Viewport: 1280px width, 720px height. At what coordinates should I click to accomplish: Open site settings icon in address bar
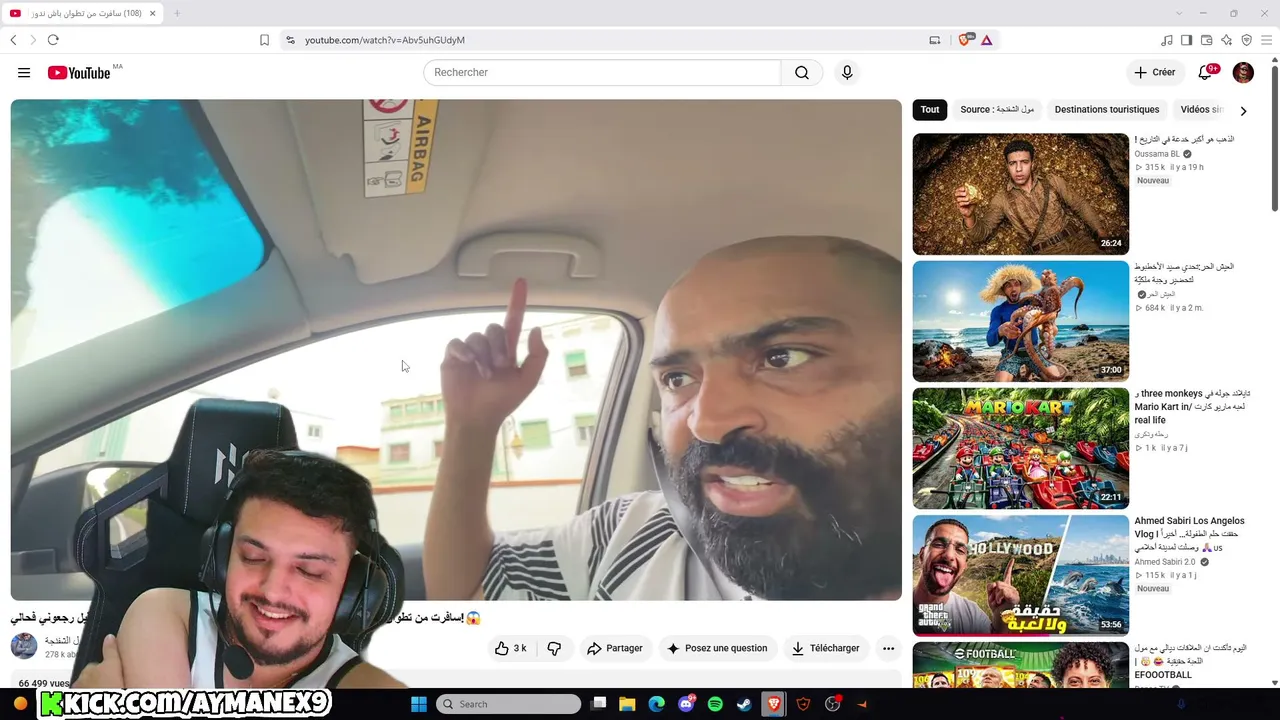tap(290, 40)
